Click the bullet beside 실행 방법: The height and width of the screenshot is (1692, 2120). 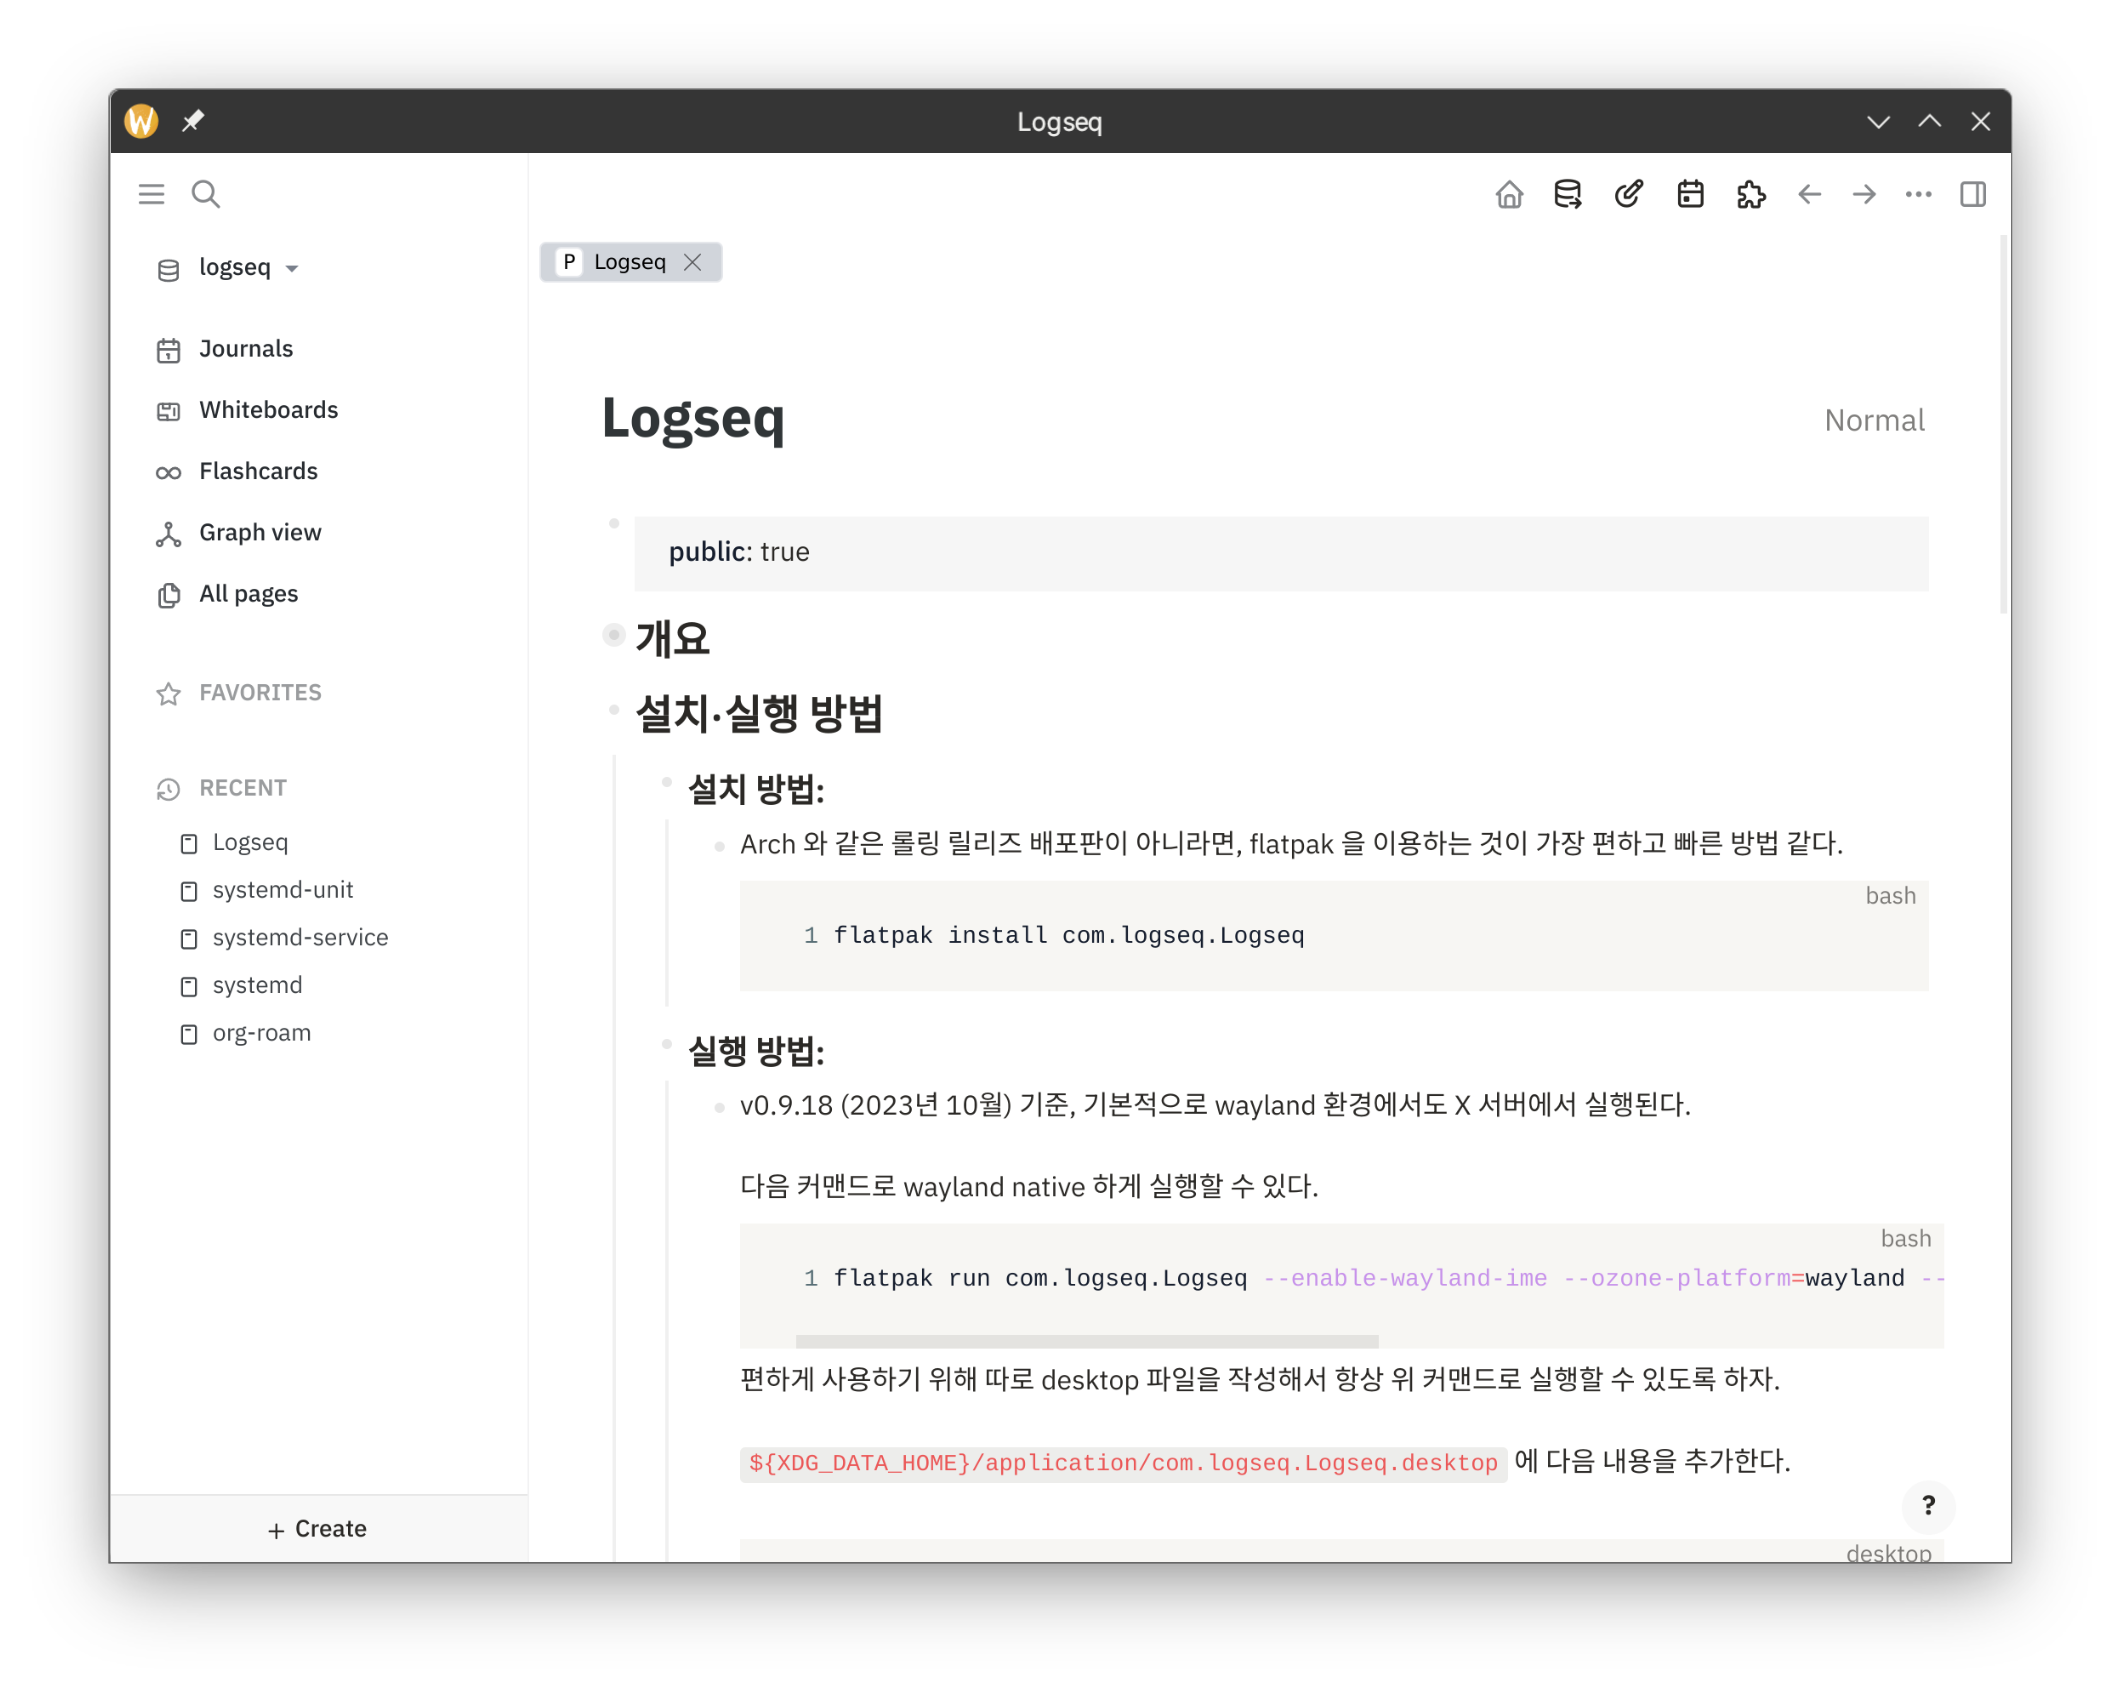pos(666,1045)
